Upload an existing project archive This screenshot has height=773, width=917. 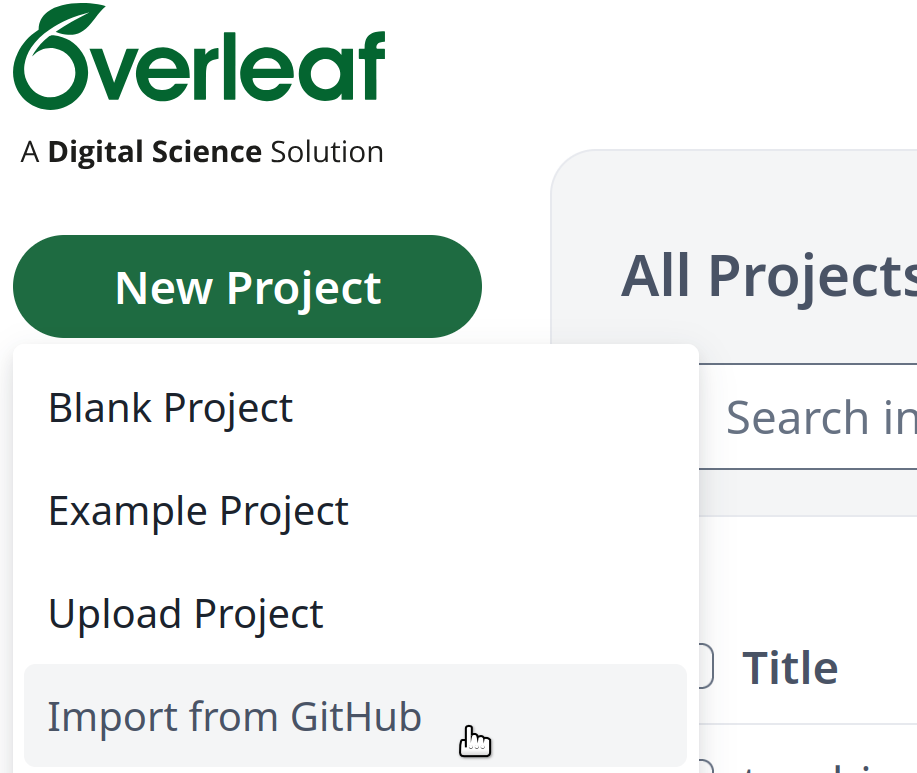[x=185, y=613]
